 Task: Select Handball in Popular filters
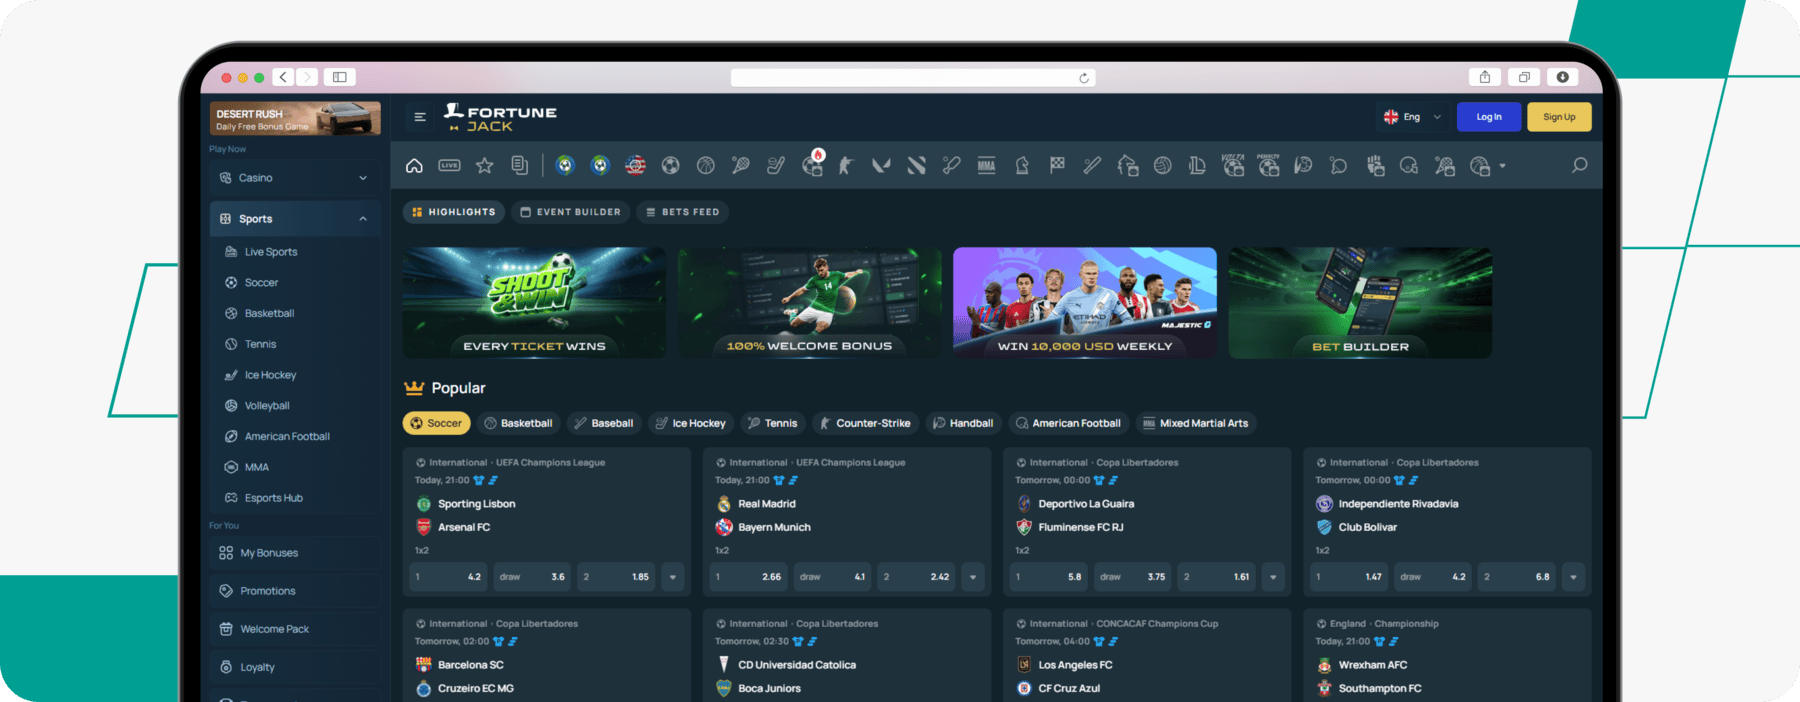tap(963, 423)
